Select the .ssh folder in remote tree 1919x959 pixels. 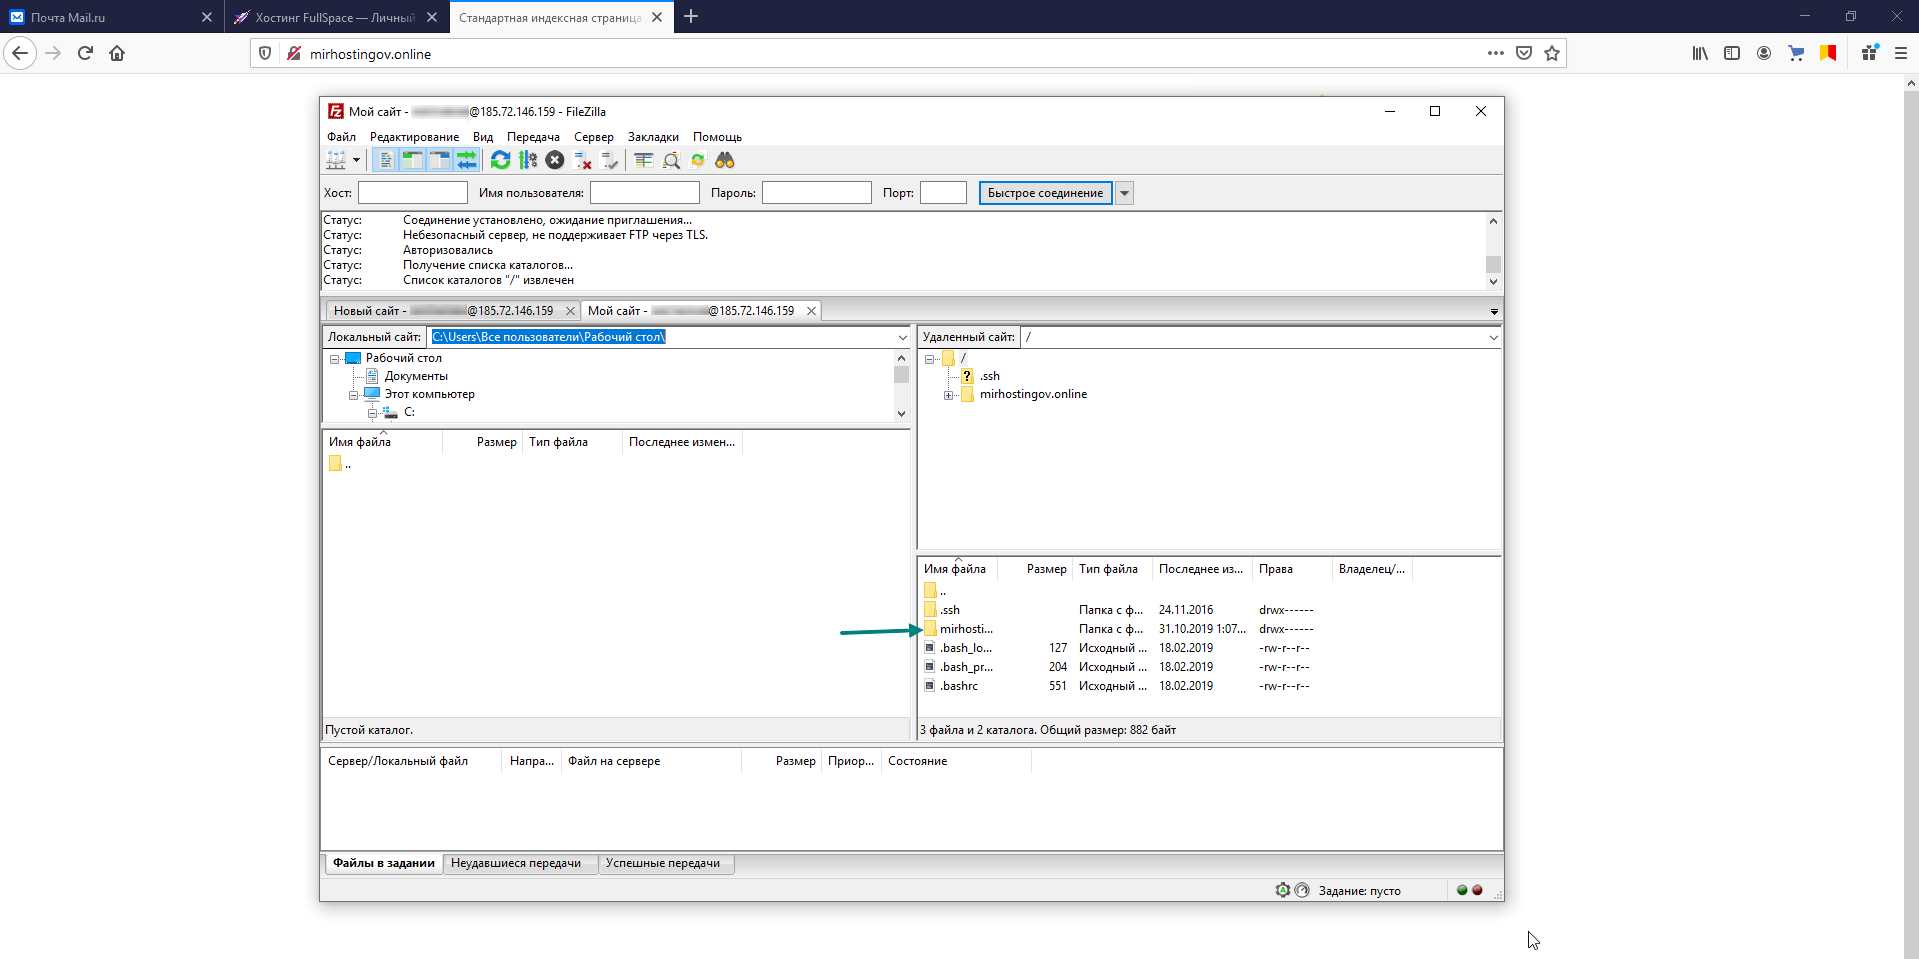[990, 376]
